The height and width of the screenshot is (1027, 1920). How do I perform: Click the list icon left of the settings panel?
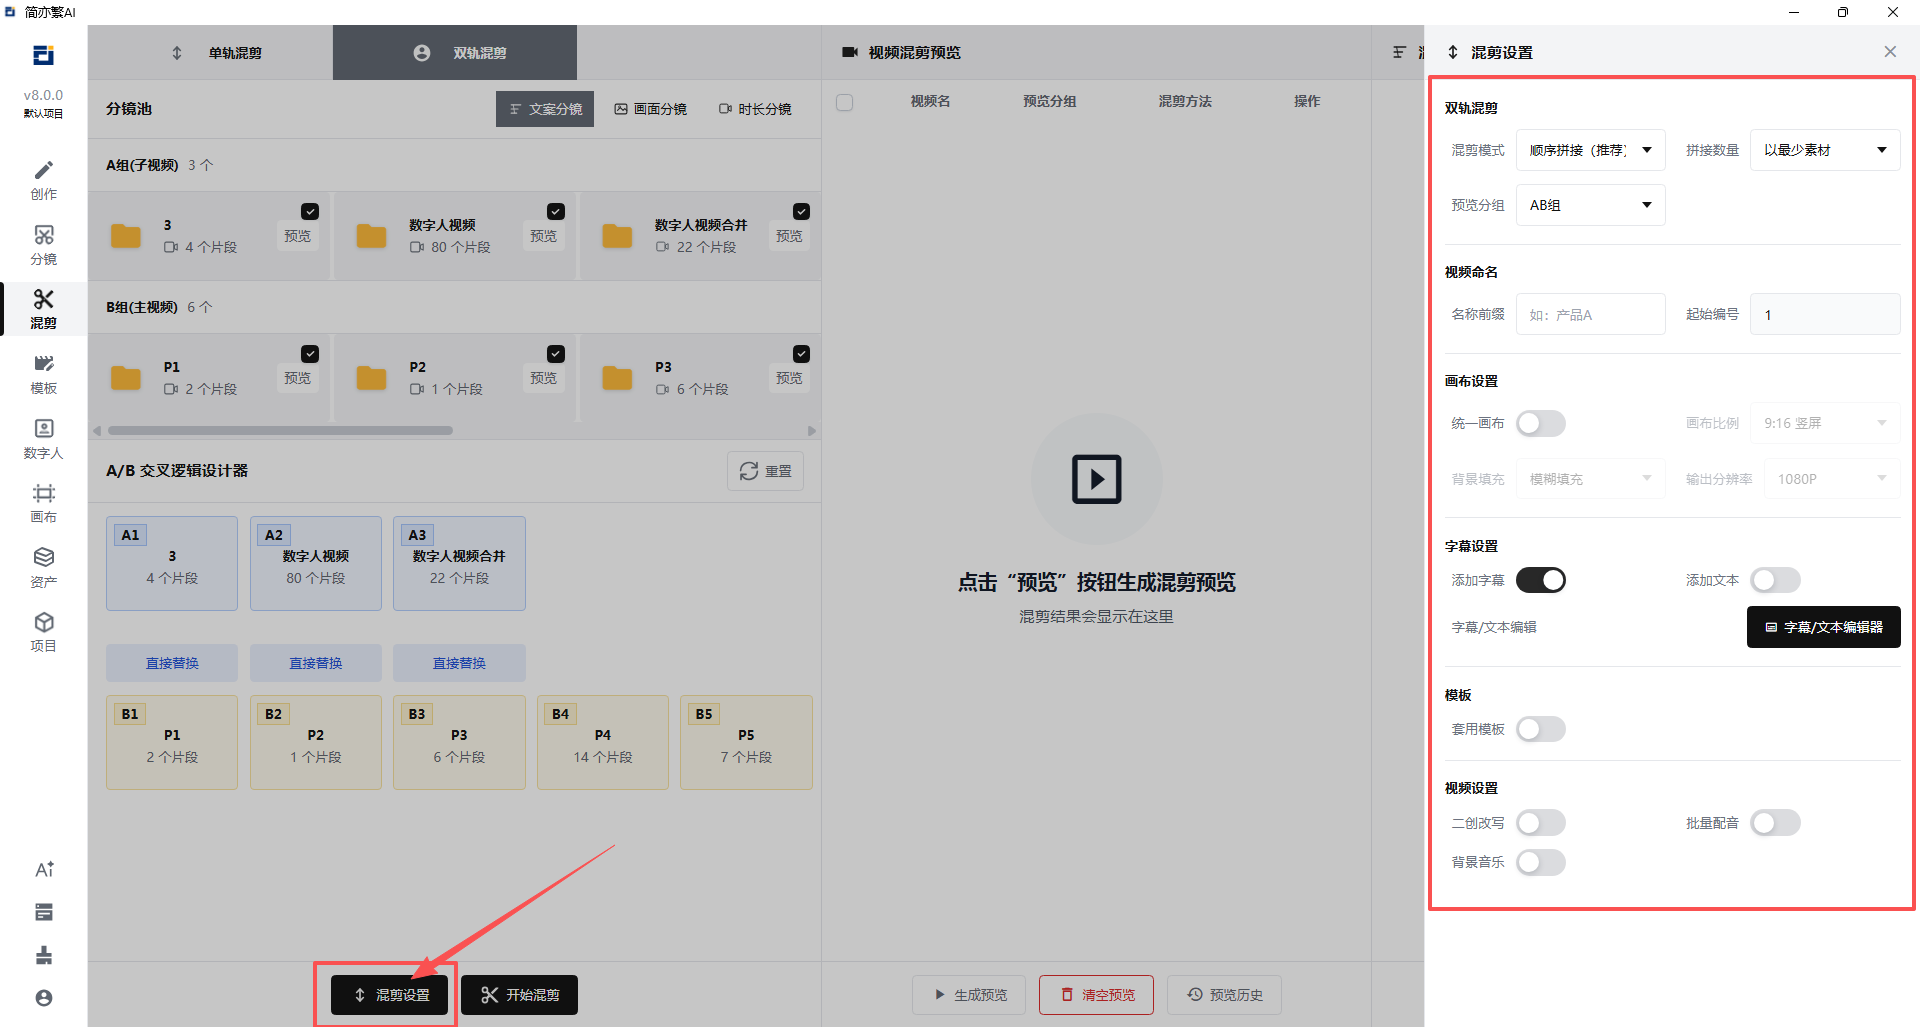(x=1399, y=52)
